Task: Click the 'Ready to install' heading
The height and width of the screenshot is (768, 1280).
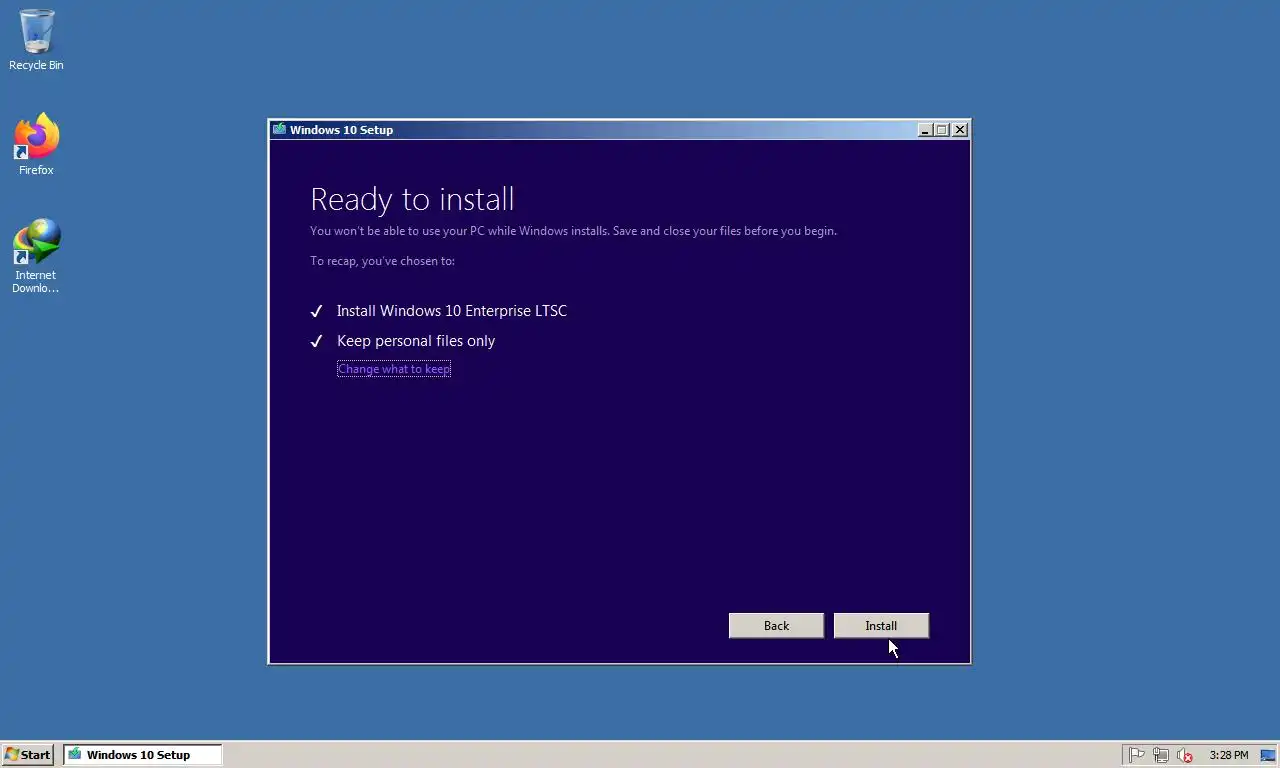Action: coord(412,199)
